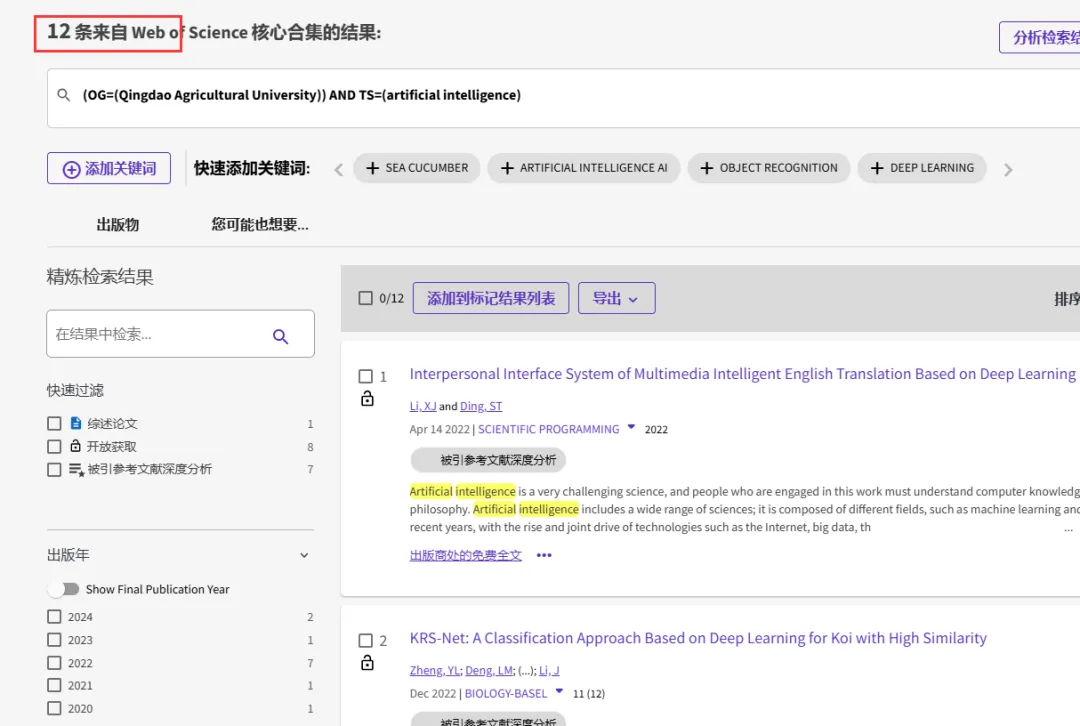Click the 添加关键词 button
Screen dimensions: 1080x726
coord(109,168)
